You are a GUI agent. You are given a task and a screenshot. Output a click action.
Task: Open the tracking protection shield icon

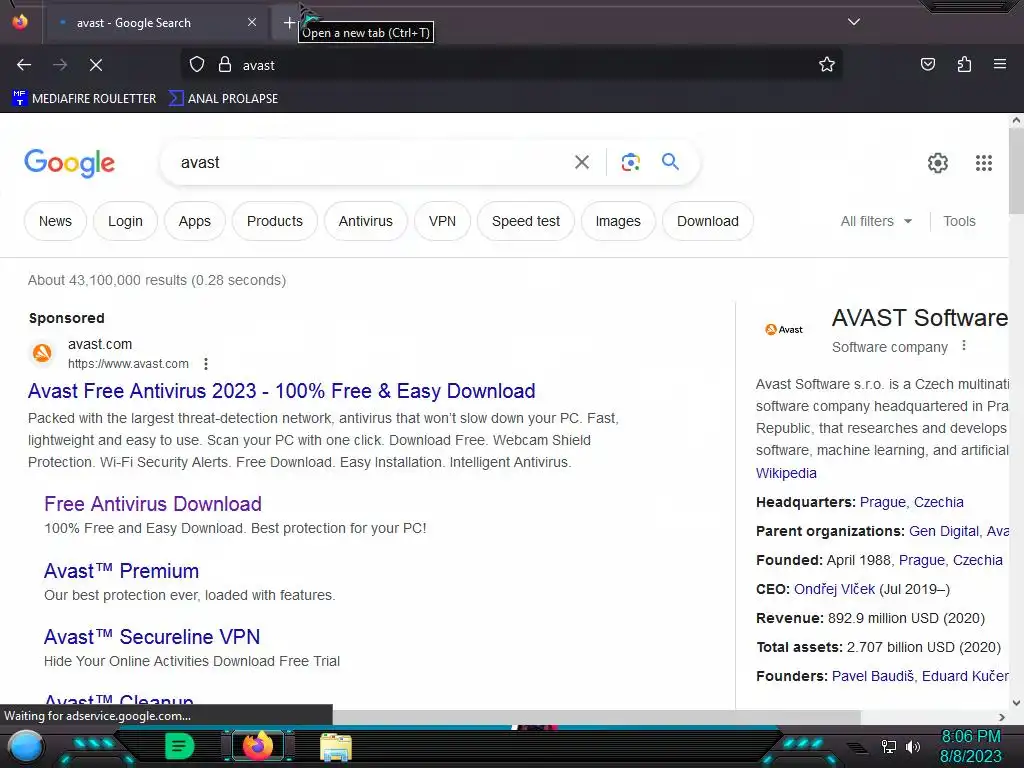197,65
